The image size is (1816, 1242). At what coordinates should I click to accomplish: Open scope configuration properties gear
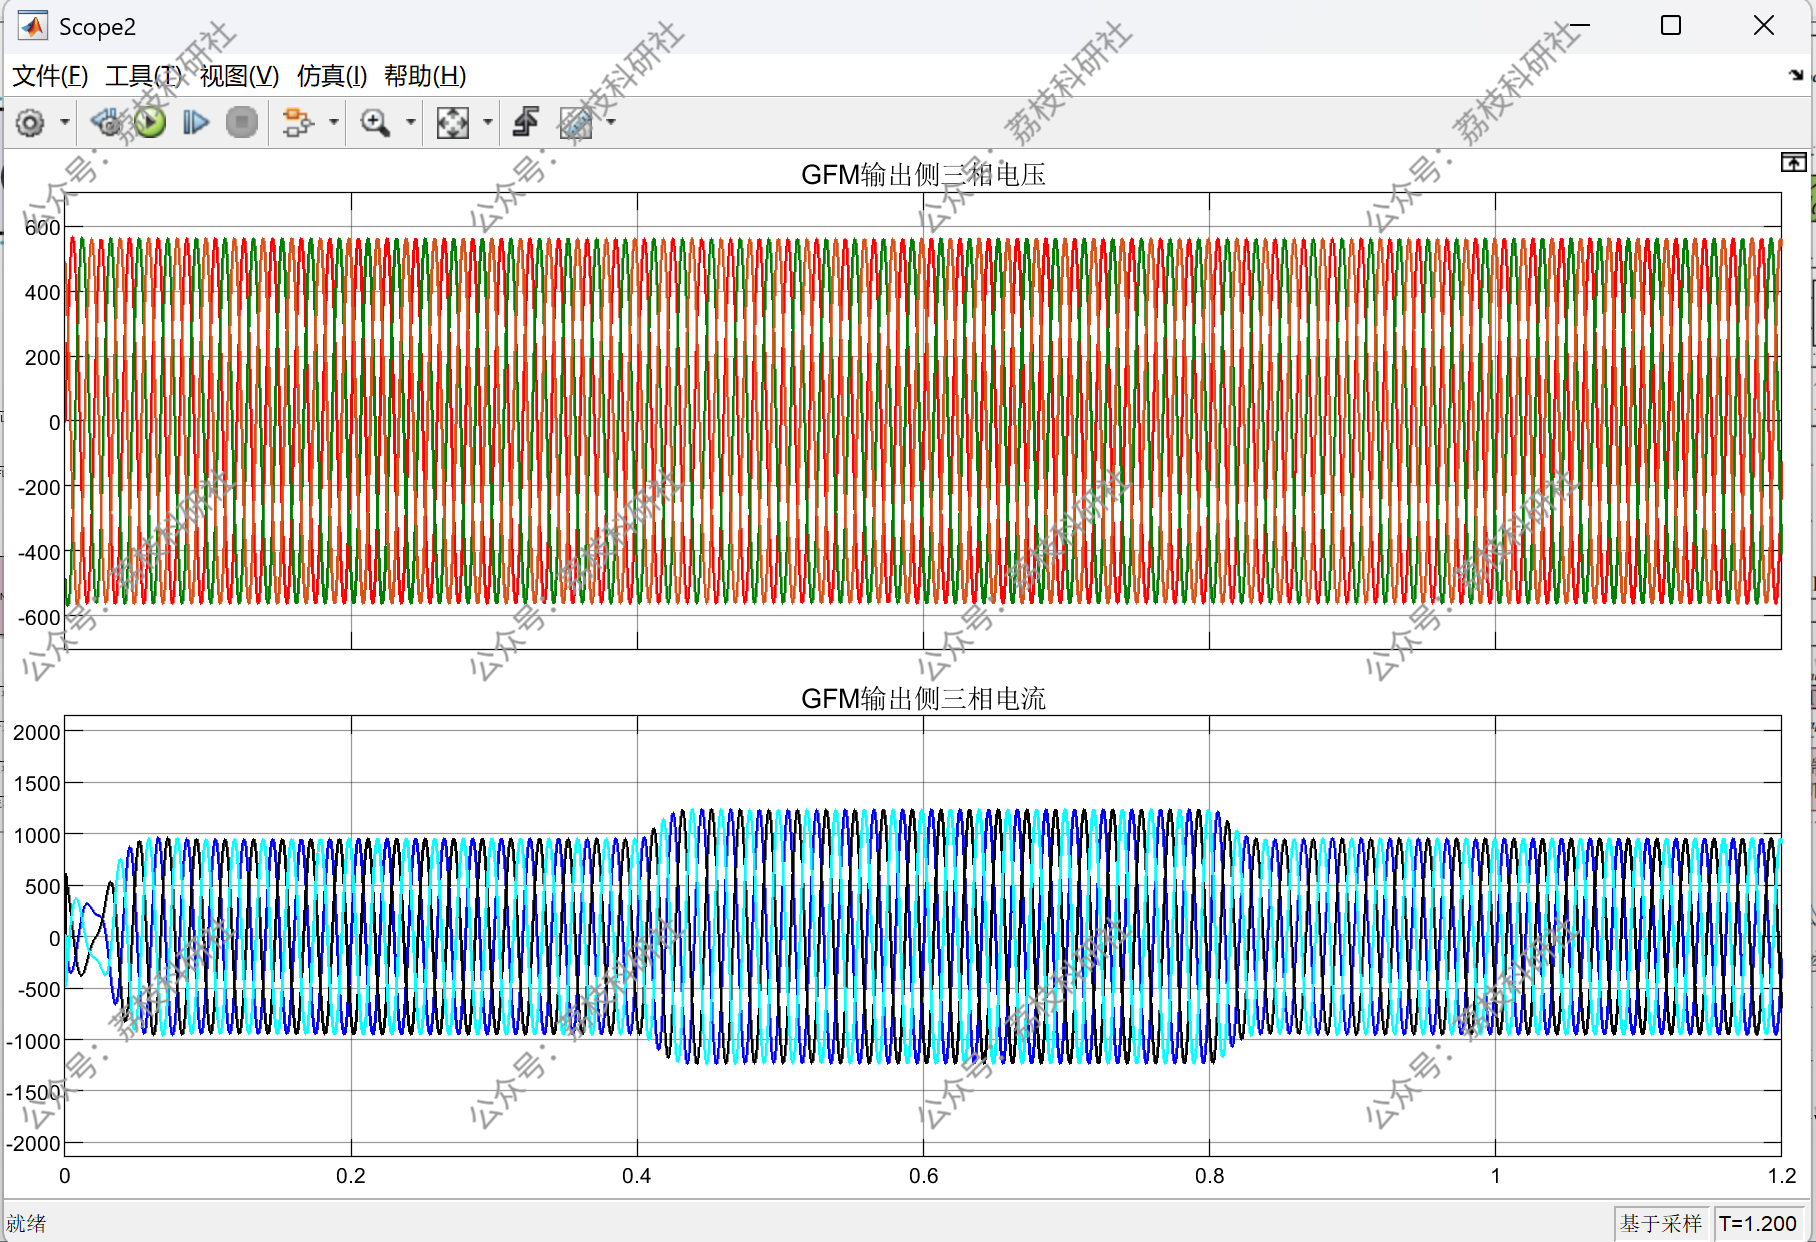click(x=30, y=123)
